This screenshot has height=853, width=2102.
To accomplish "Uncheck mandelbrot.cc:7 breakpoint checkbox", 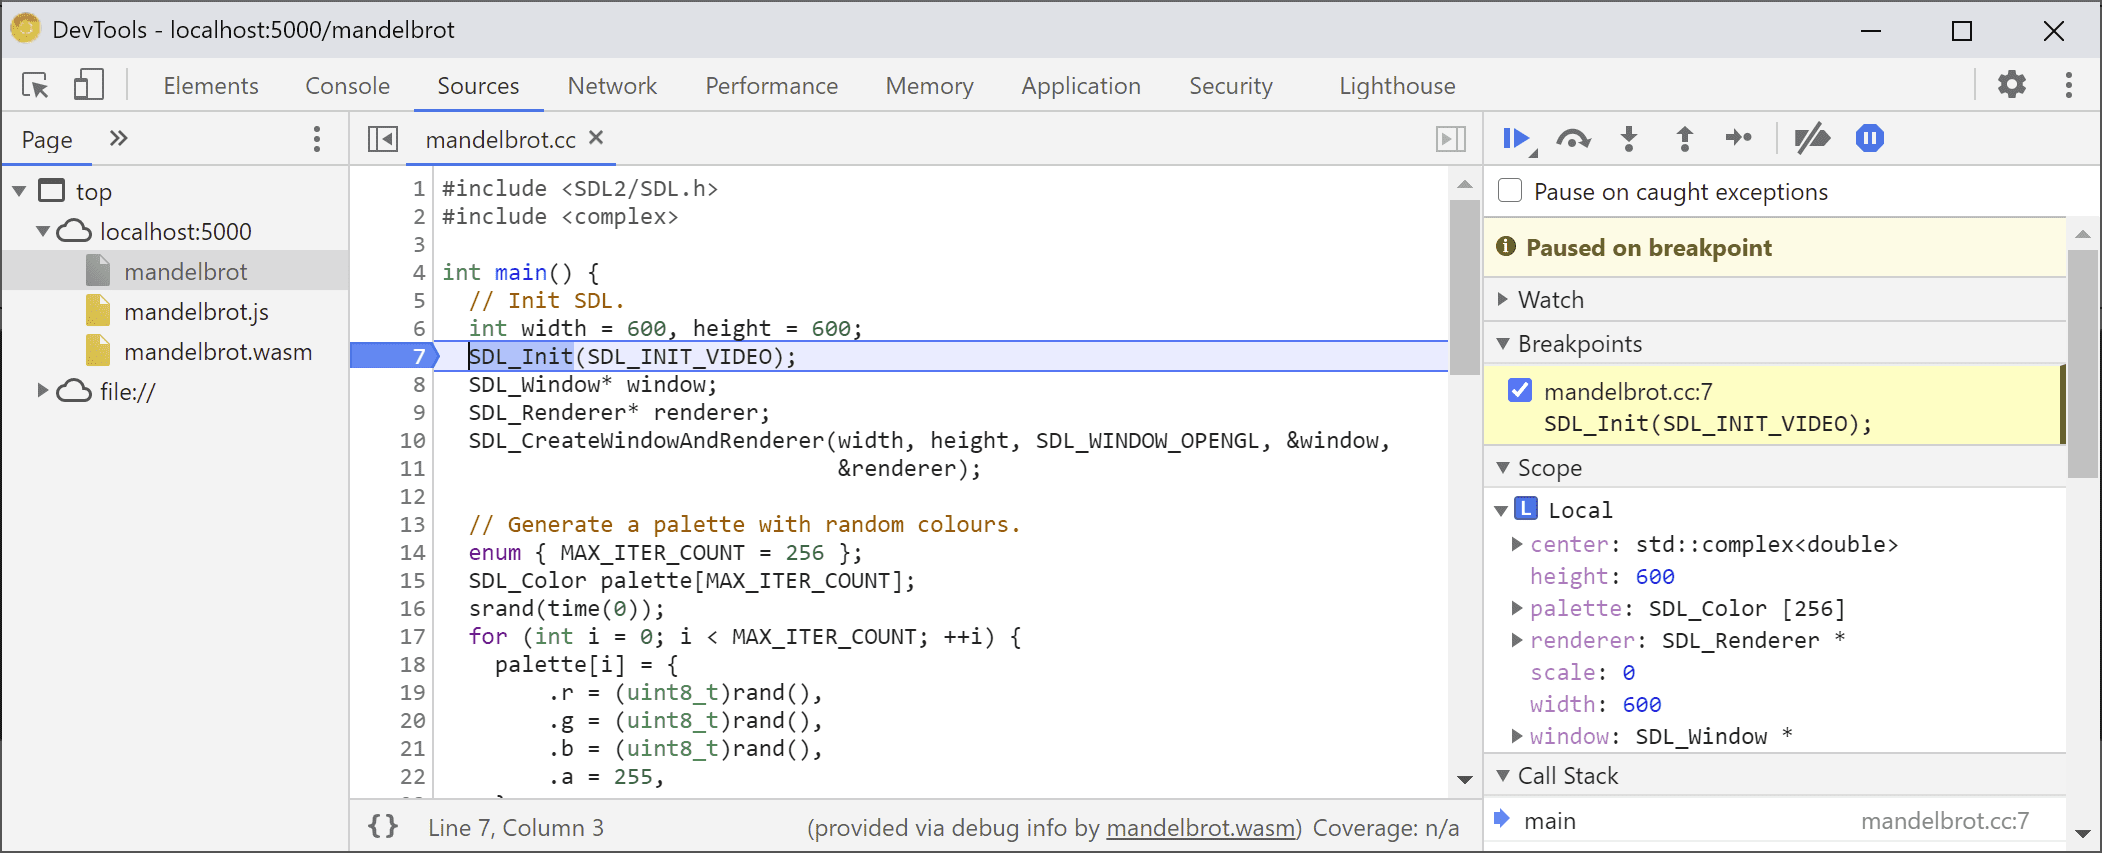I will [1520, 391].
